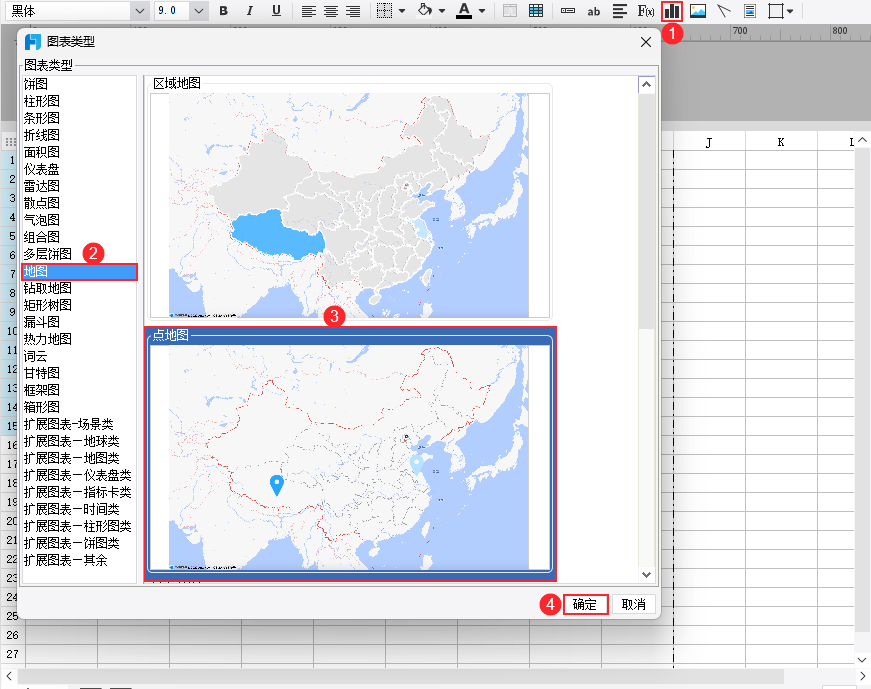Choose 多层饼图 in chart list
Screen dimensions: 871x689
(48, 254)
